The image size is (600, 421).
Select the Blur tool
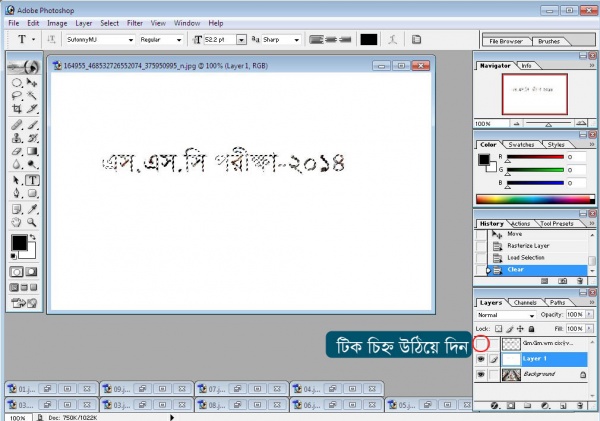click(16, 164)
